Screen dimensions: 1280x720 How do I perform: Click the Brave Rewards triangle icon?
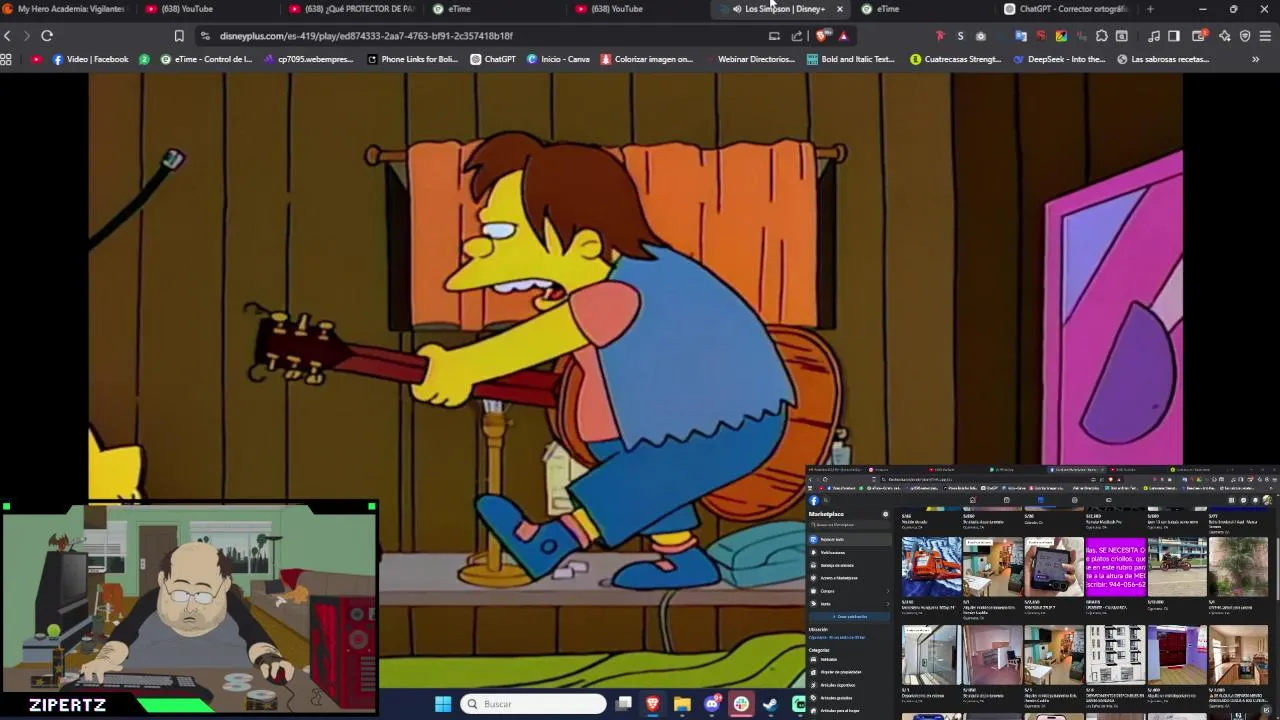(x=843, y=36)
